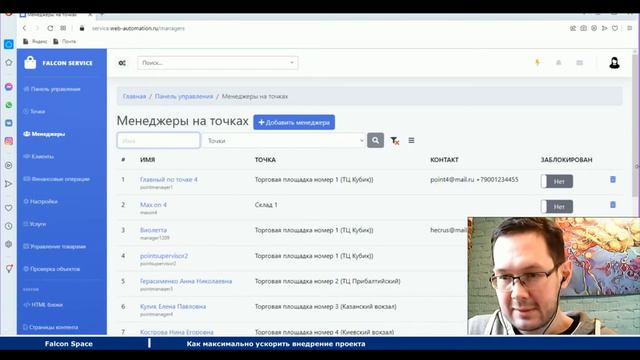Click the yellow lightning bolt icon

537,62
